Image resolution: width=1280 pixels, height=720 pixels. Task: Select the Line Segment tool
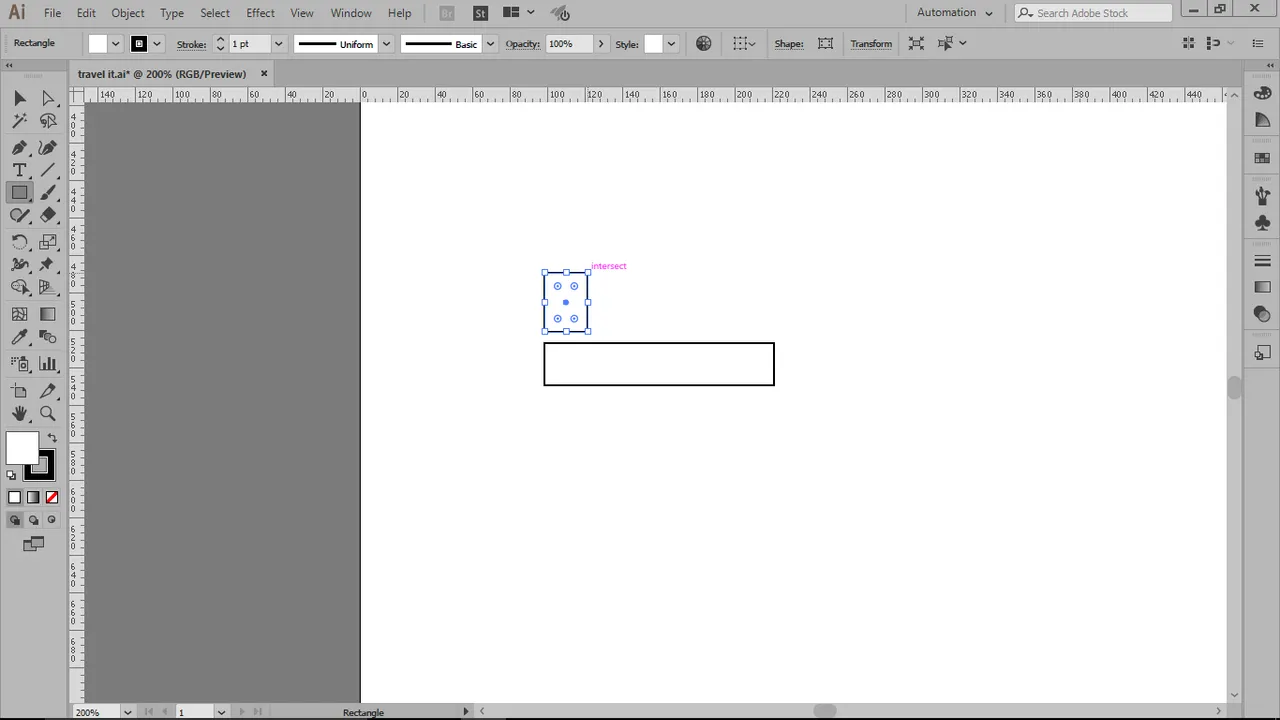coord(47,170)
